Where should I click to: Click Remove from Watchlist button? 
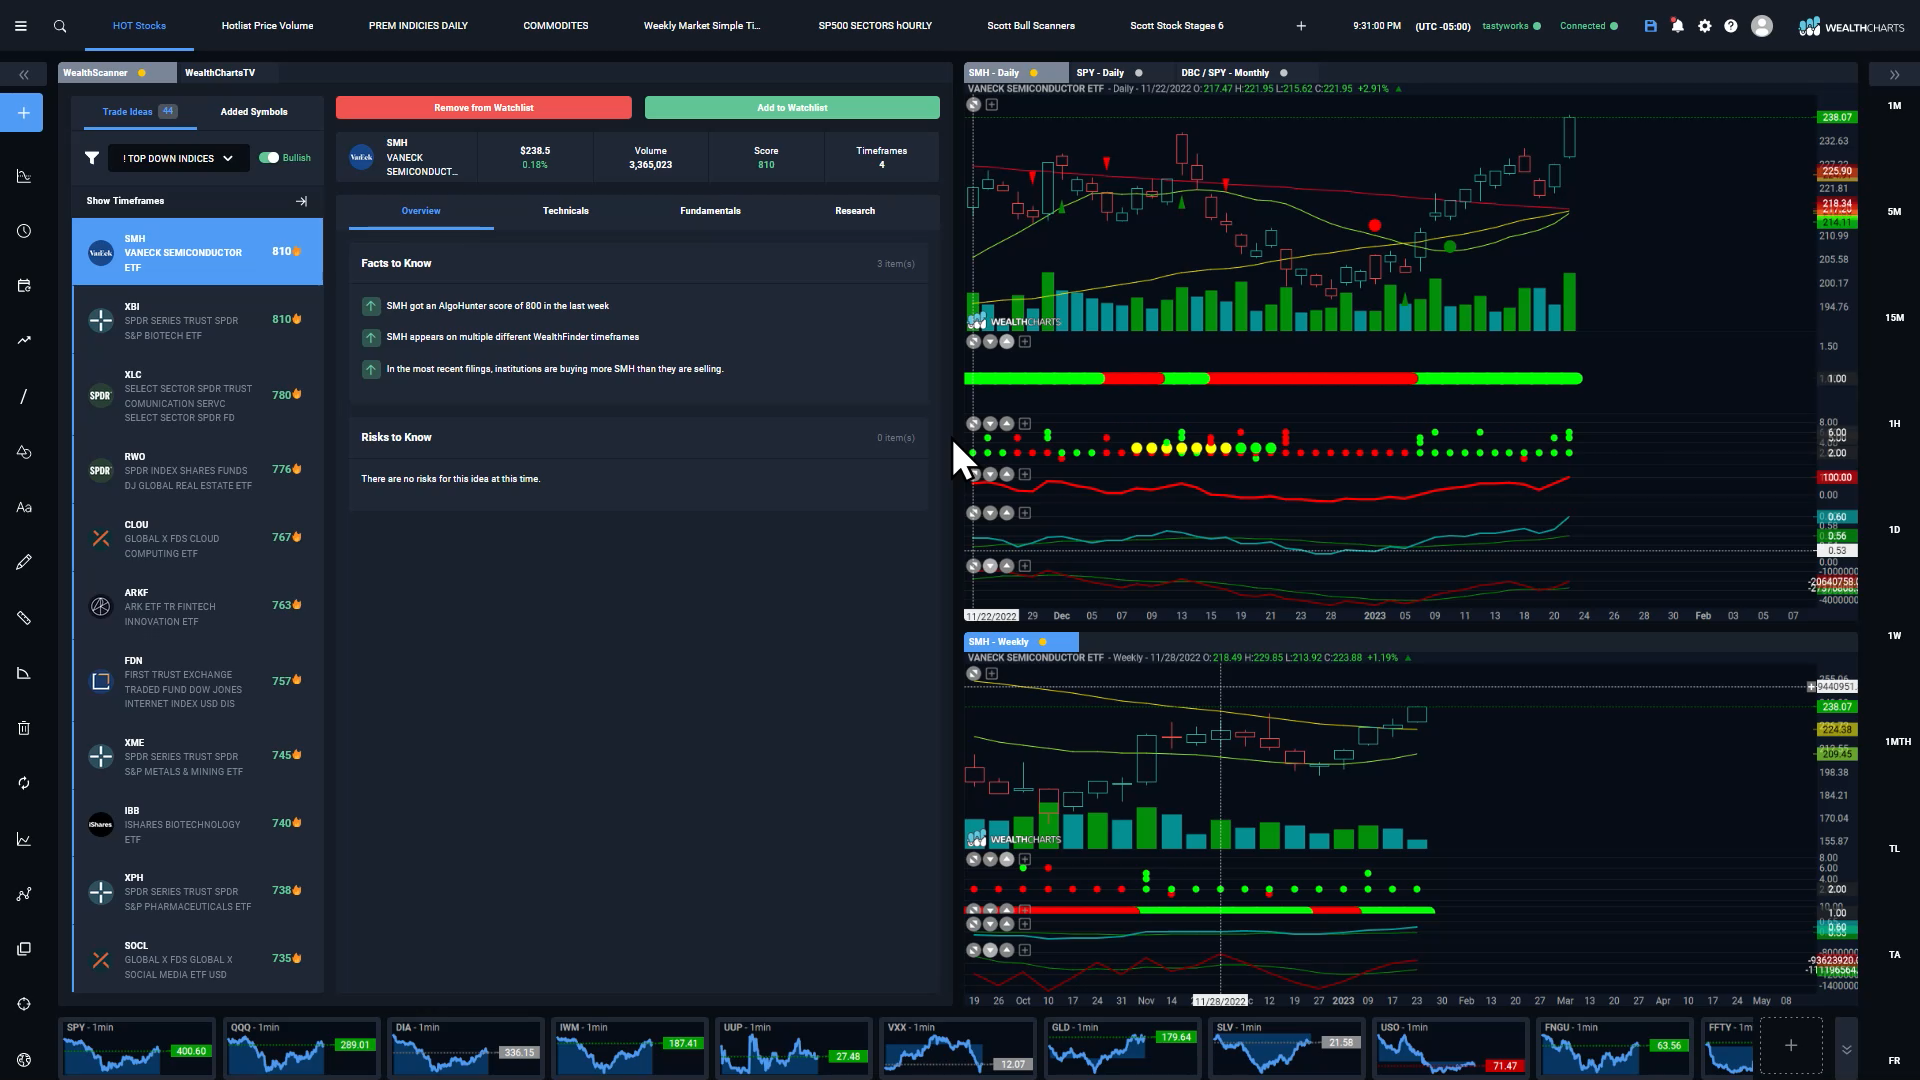[x=484, y=108]
